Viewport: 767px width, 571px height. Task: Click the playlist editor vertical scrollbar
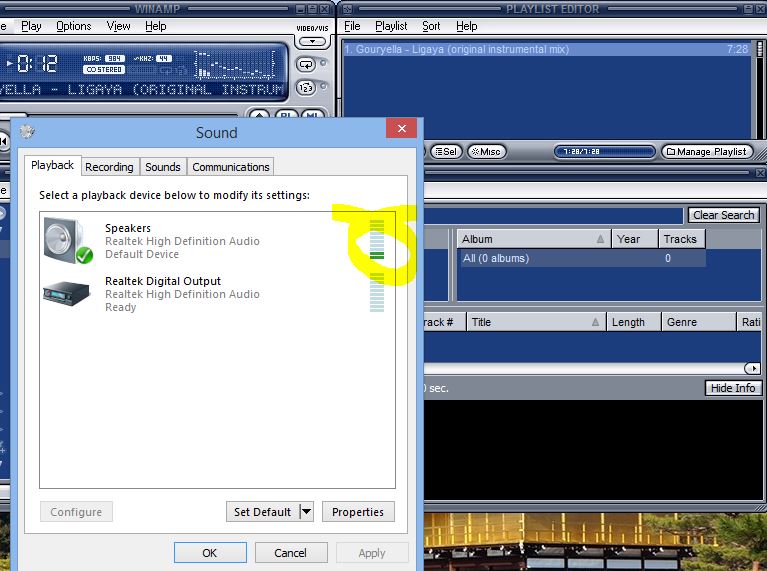click(x=760, y=90)
